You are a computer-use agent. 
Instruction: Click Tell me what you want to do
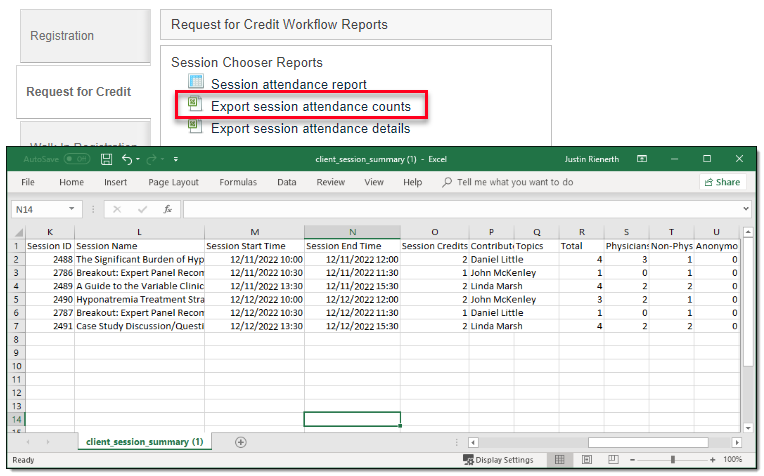pos(515,182)
